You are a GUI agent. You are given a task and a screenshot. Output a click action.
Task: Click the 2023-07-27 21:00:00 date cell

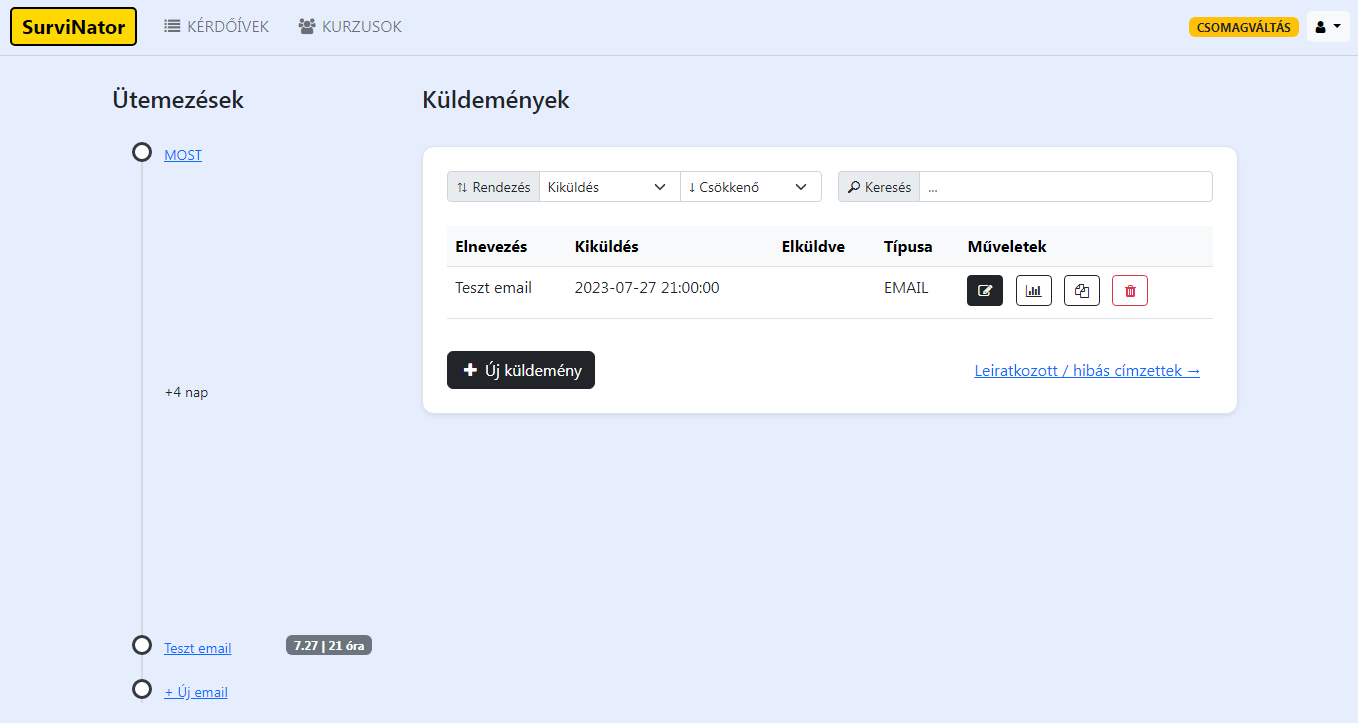pyautogui.click(x=647, y=288)
